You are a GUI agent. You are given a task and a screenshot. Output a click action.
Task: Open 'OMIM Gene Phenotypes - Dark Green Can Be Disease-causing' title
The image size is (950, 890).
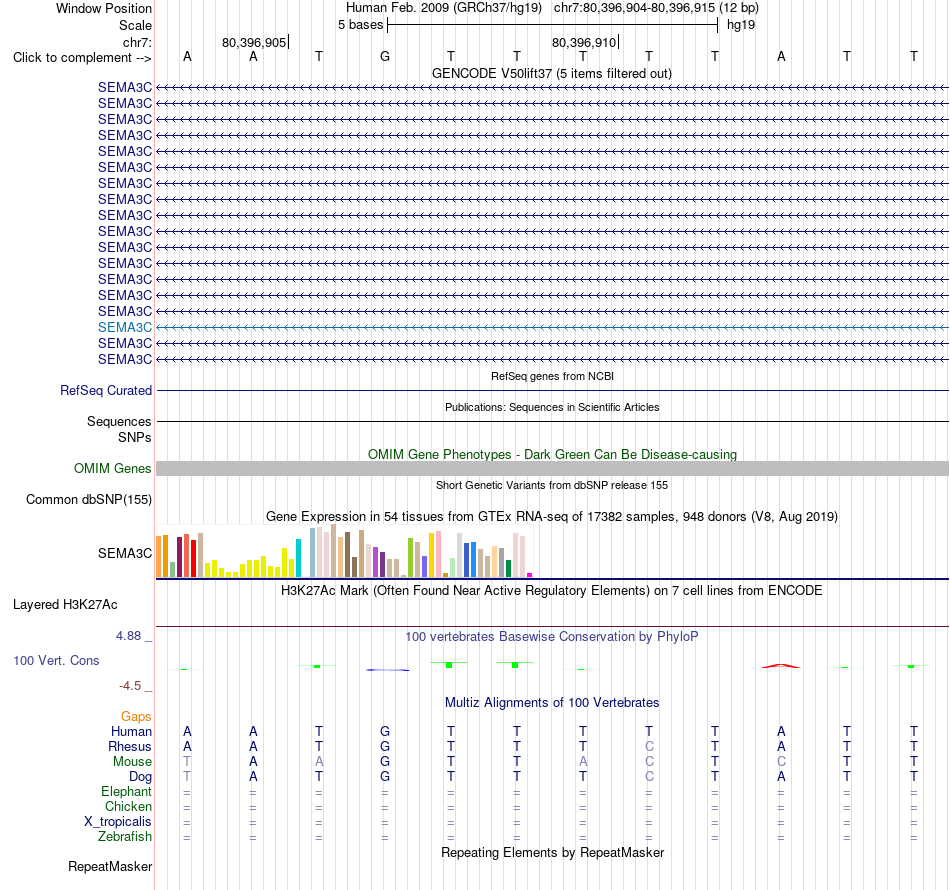(x=552, y=454)
